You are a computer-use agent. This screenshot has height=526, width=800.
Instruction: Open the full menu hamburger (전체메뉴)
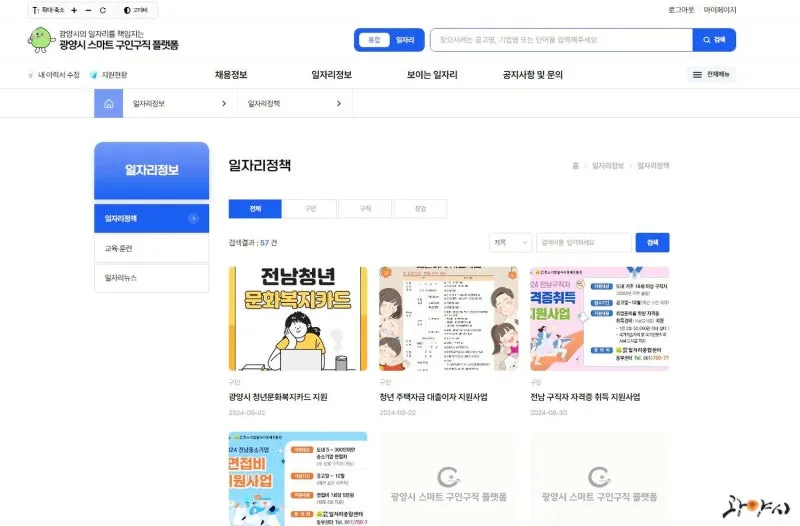point(711,74)
